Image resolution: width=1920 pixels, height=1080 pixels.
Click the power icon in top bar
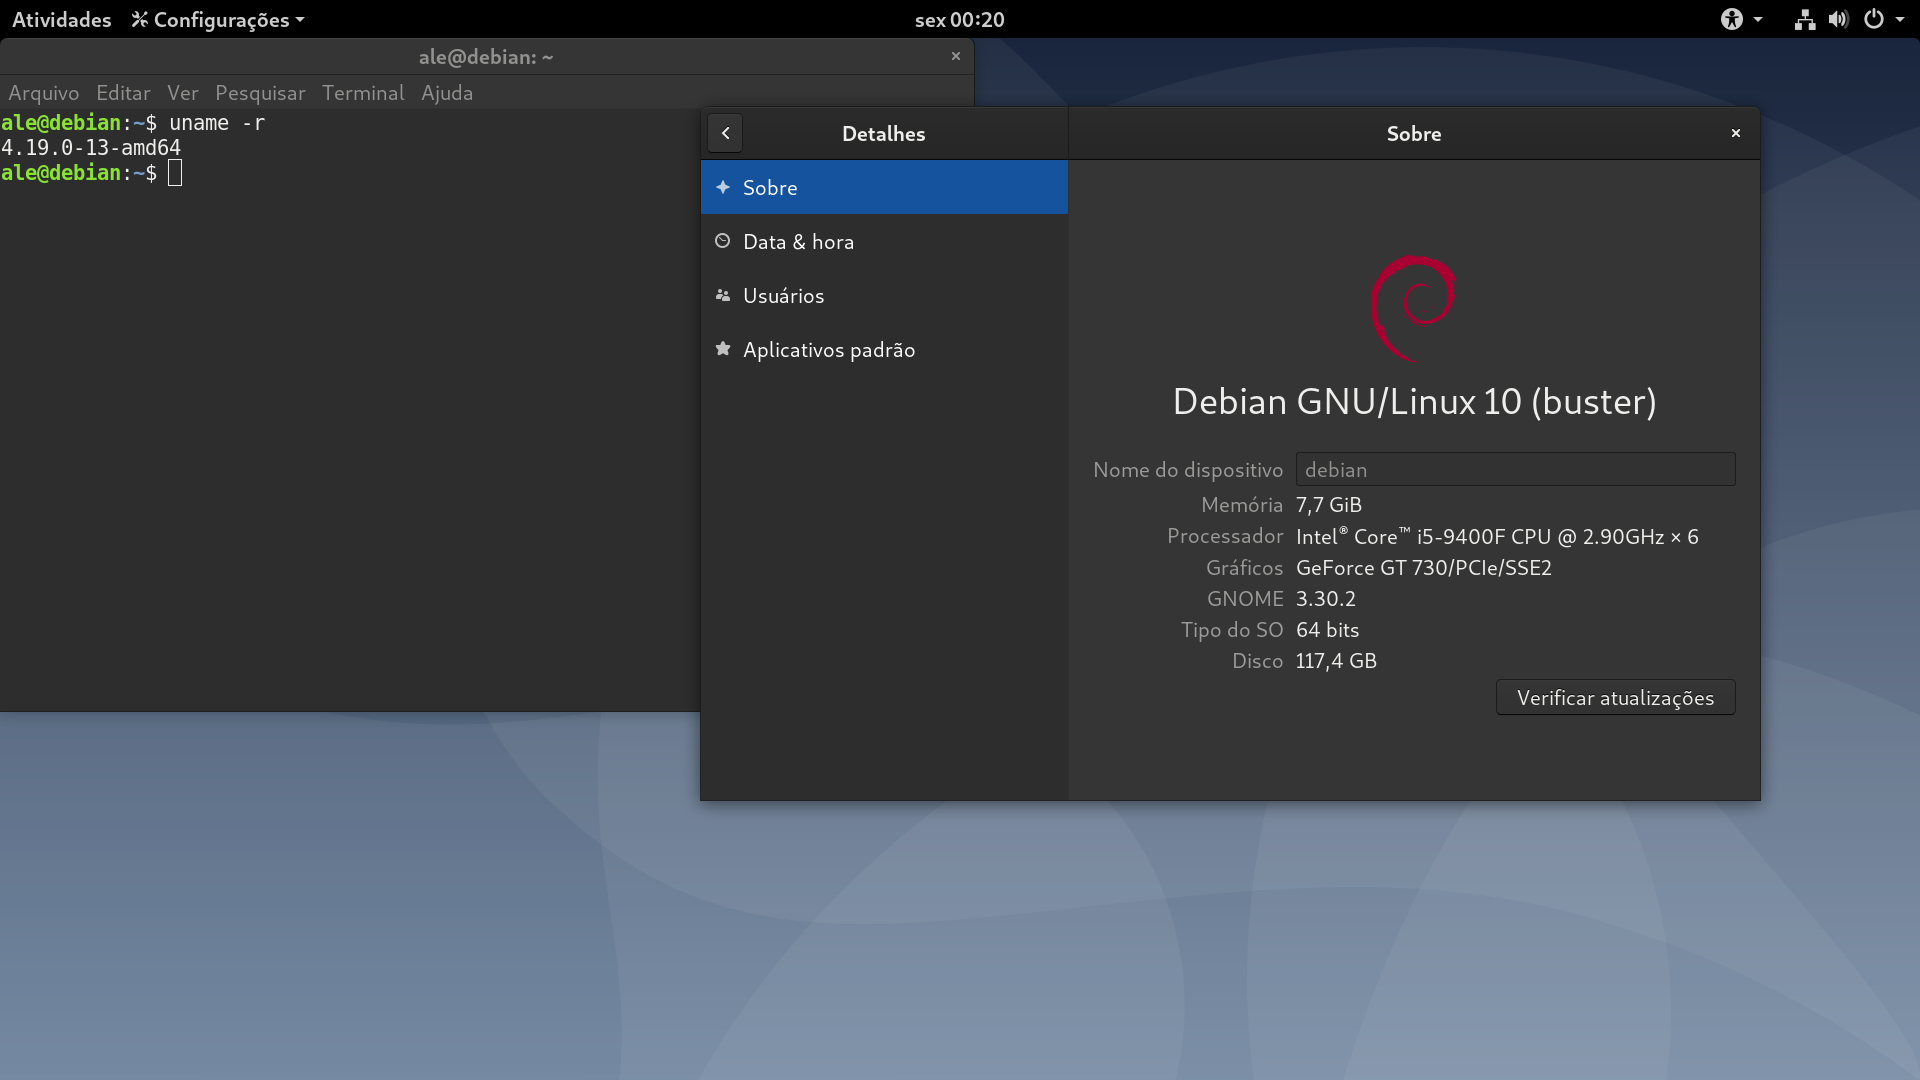pyautogui.click(x=1874, y=19)
